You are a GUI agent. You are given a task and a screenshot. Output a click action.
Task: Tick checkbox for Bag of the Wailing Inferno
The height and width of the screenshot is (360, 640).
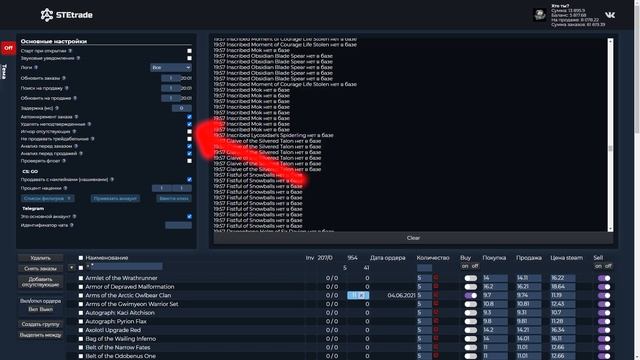coord(81,339)
